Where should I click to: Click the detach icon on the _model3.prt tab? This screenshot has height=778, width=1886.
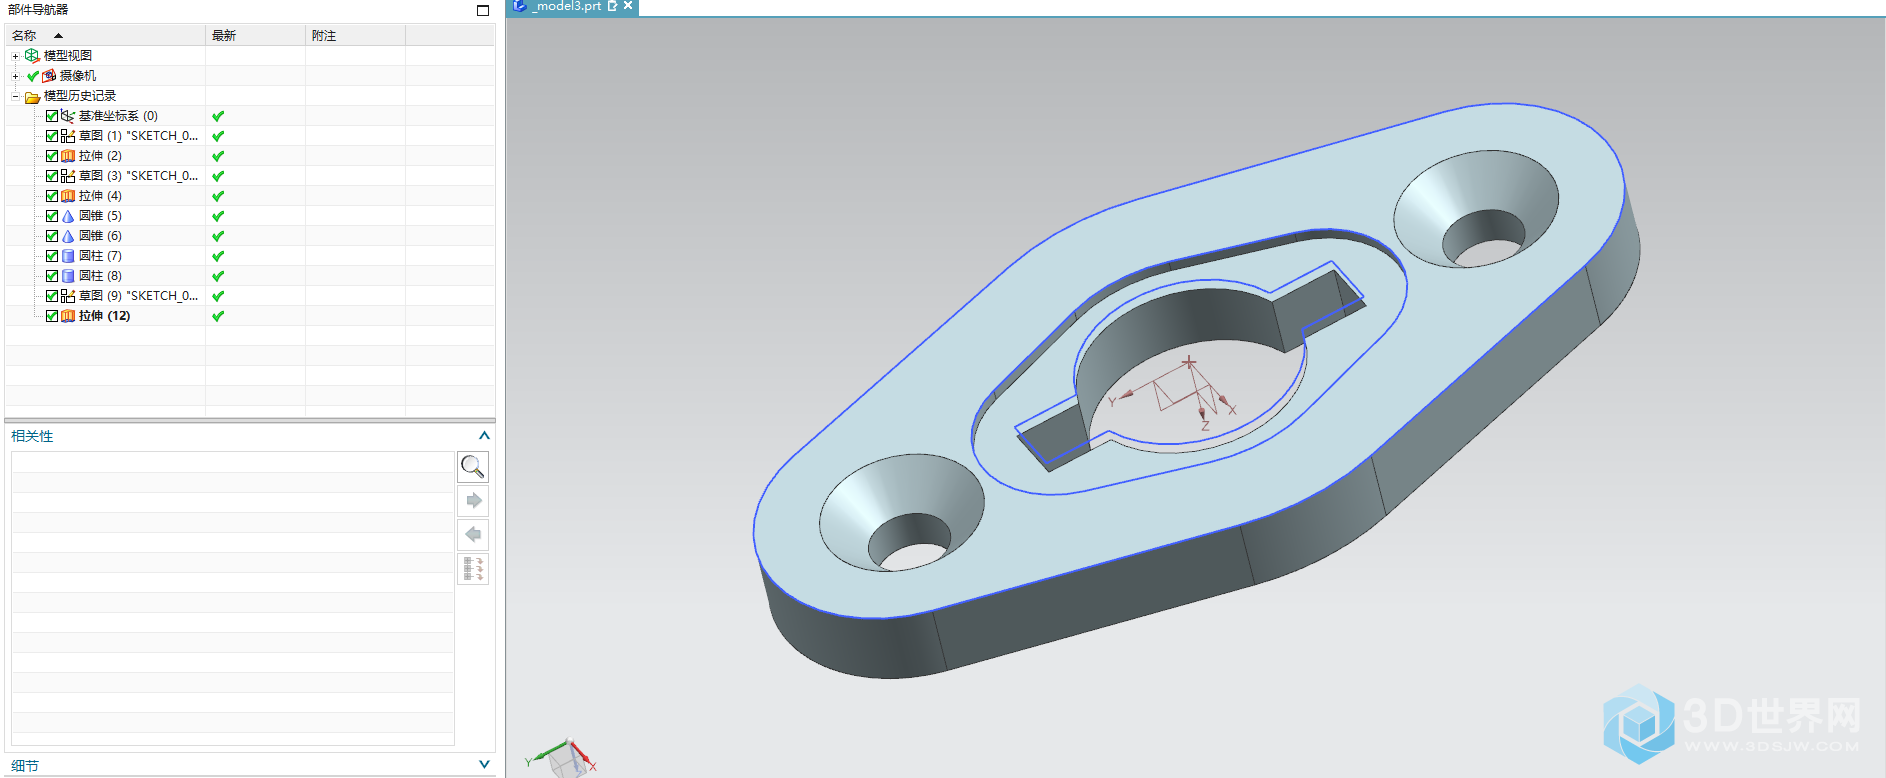pos(613,6)
